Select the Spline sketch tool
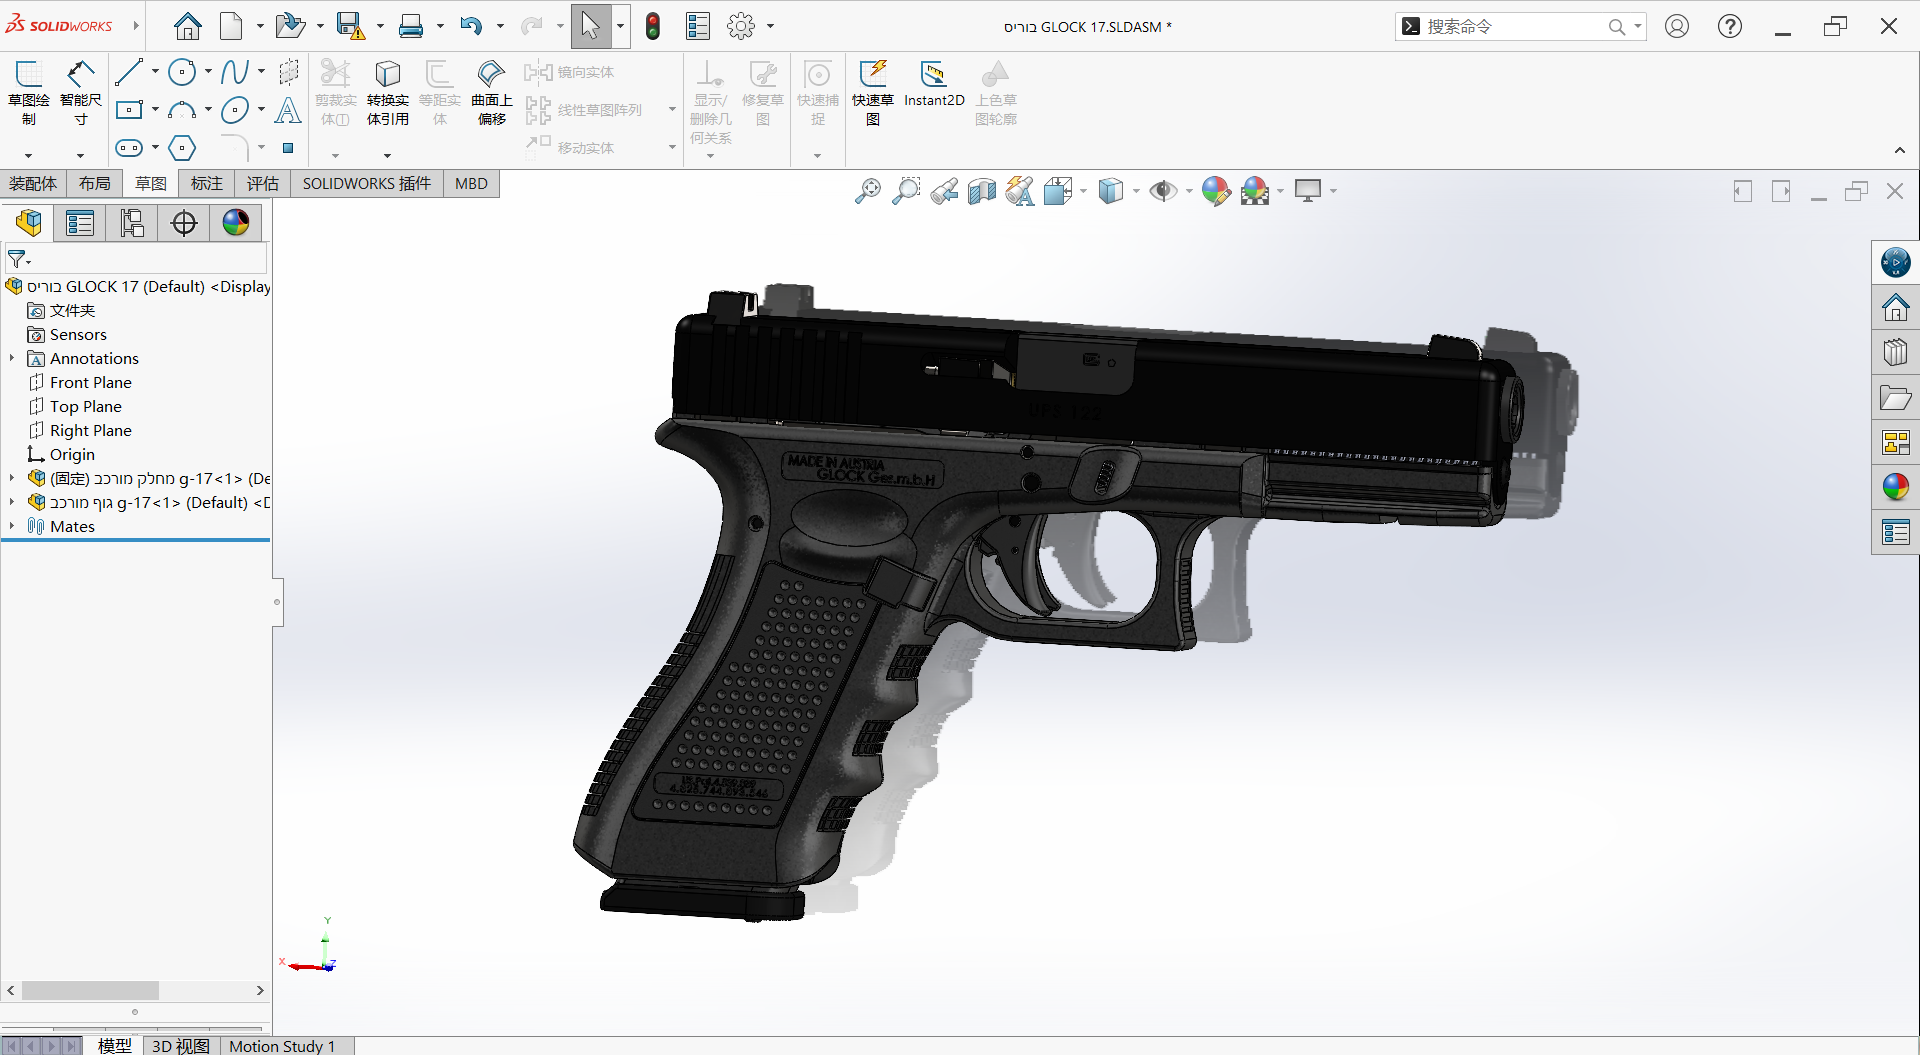This screenshot has width=1920, height=1055. click(x=234, y=72)
